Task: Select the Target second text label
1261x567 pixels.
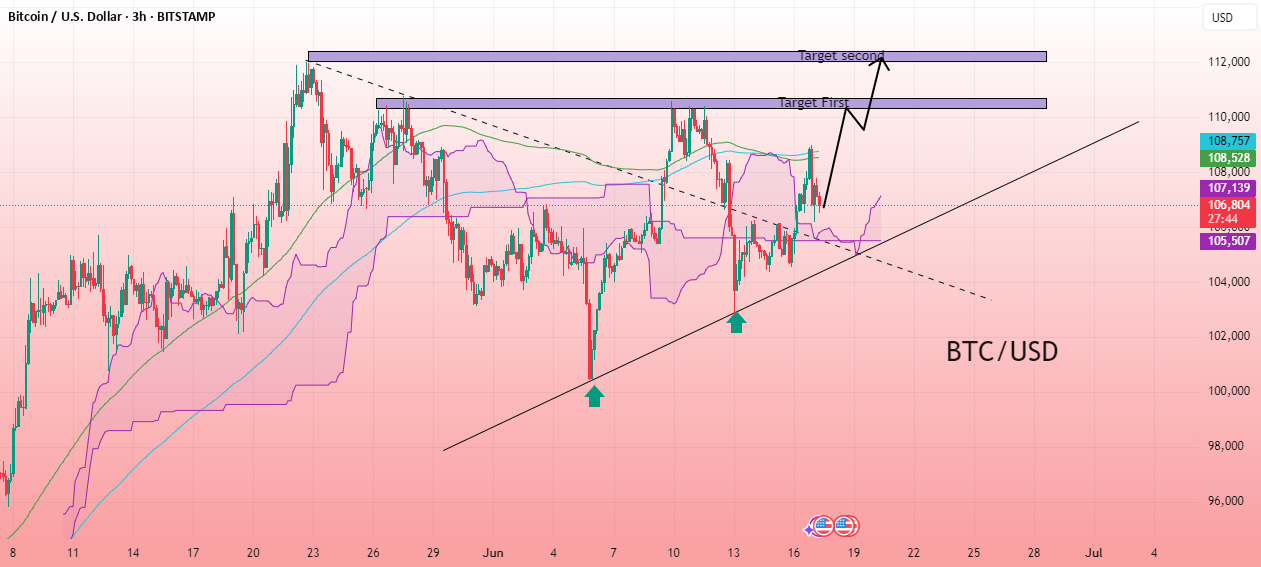Action: pyautogui.click(x=841, y=56)
